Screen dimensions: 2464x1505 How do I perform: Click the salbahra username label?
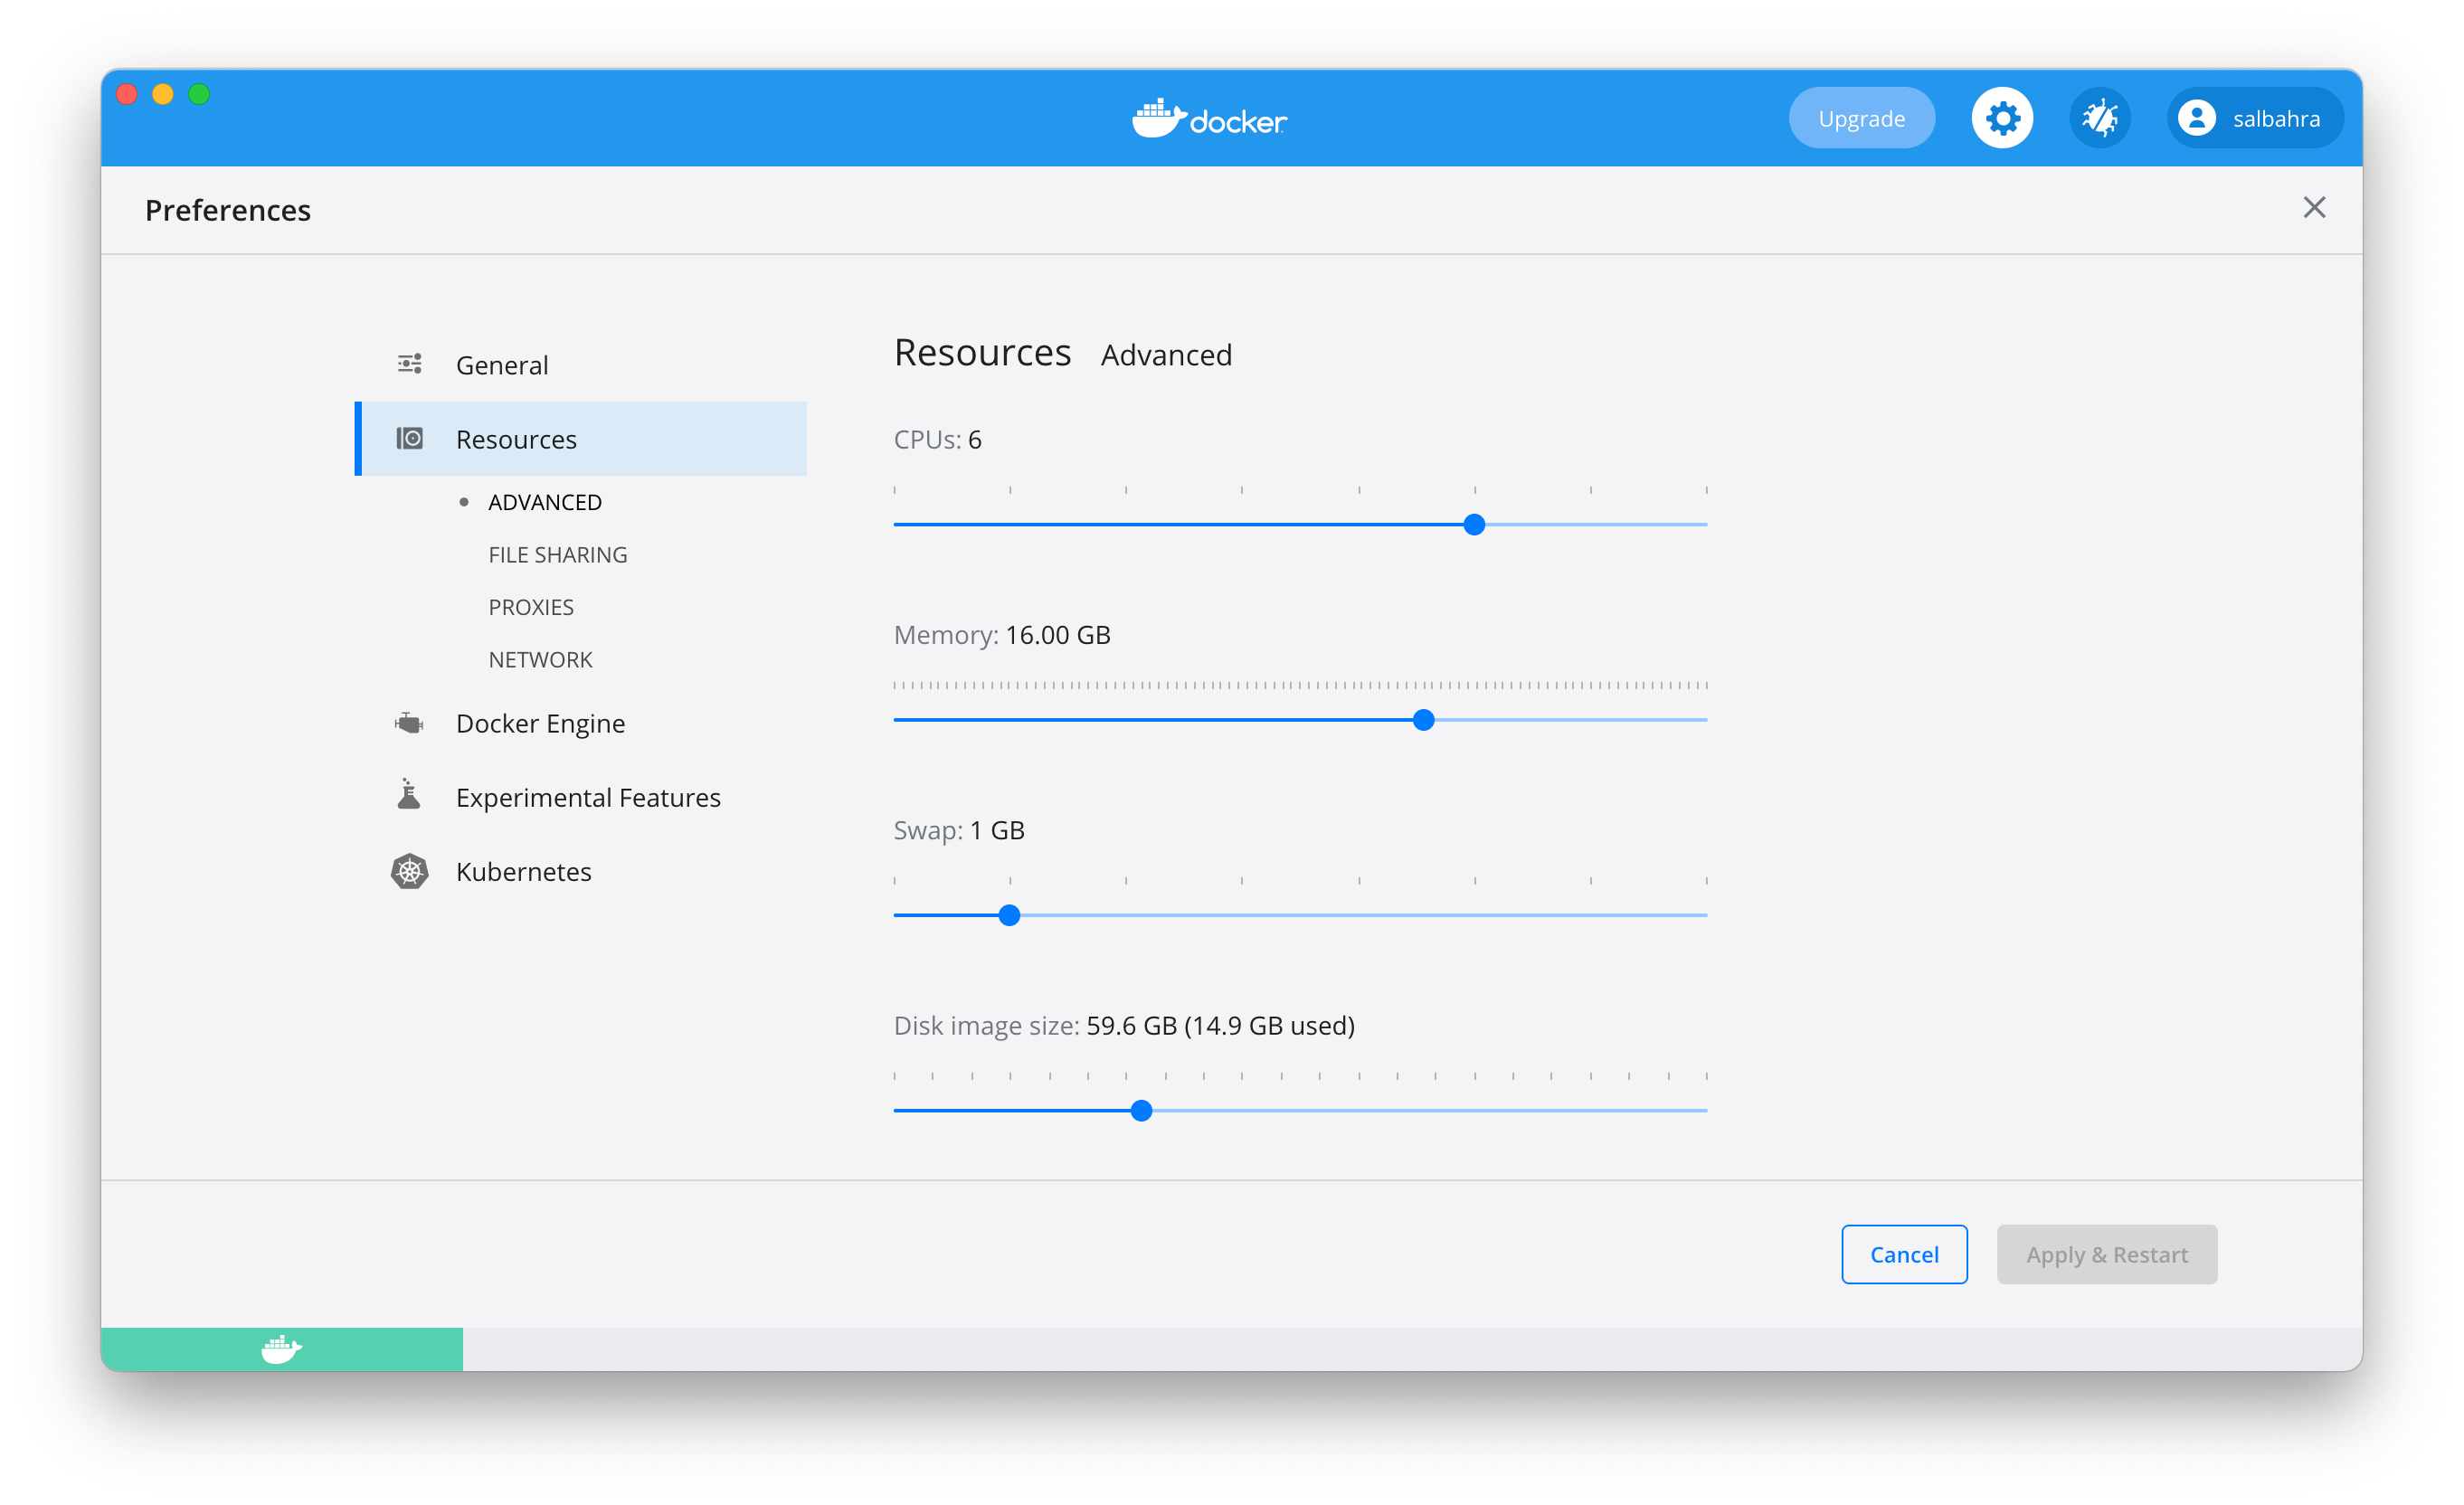point(2276,119)
